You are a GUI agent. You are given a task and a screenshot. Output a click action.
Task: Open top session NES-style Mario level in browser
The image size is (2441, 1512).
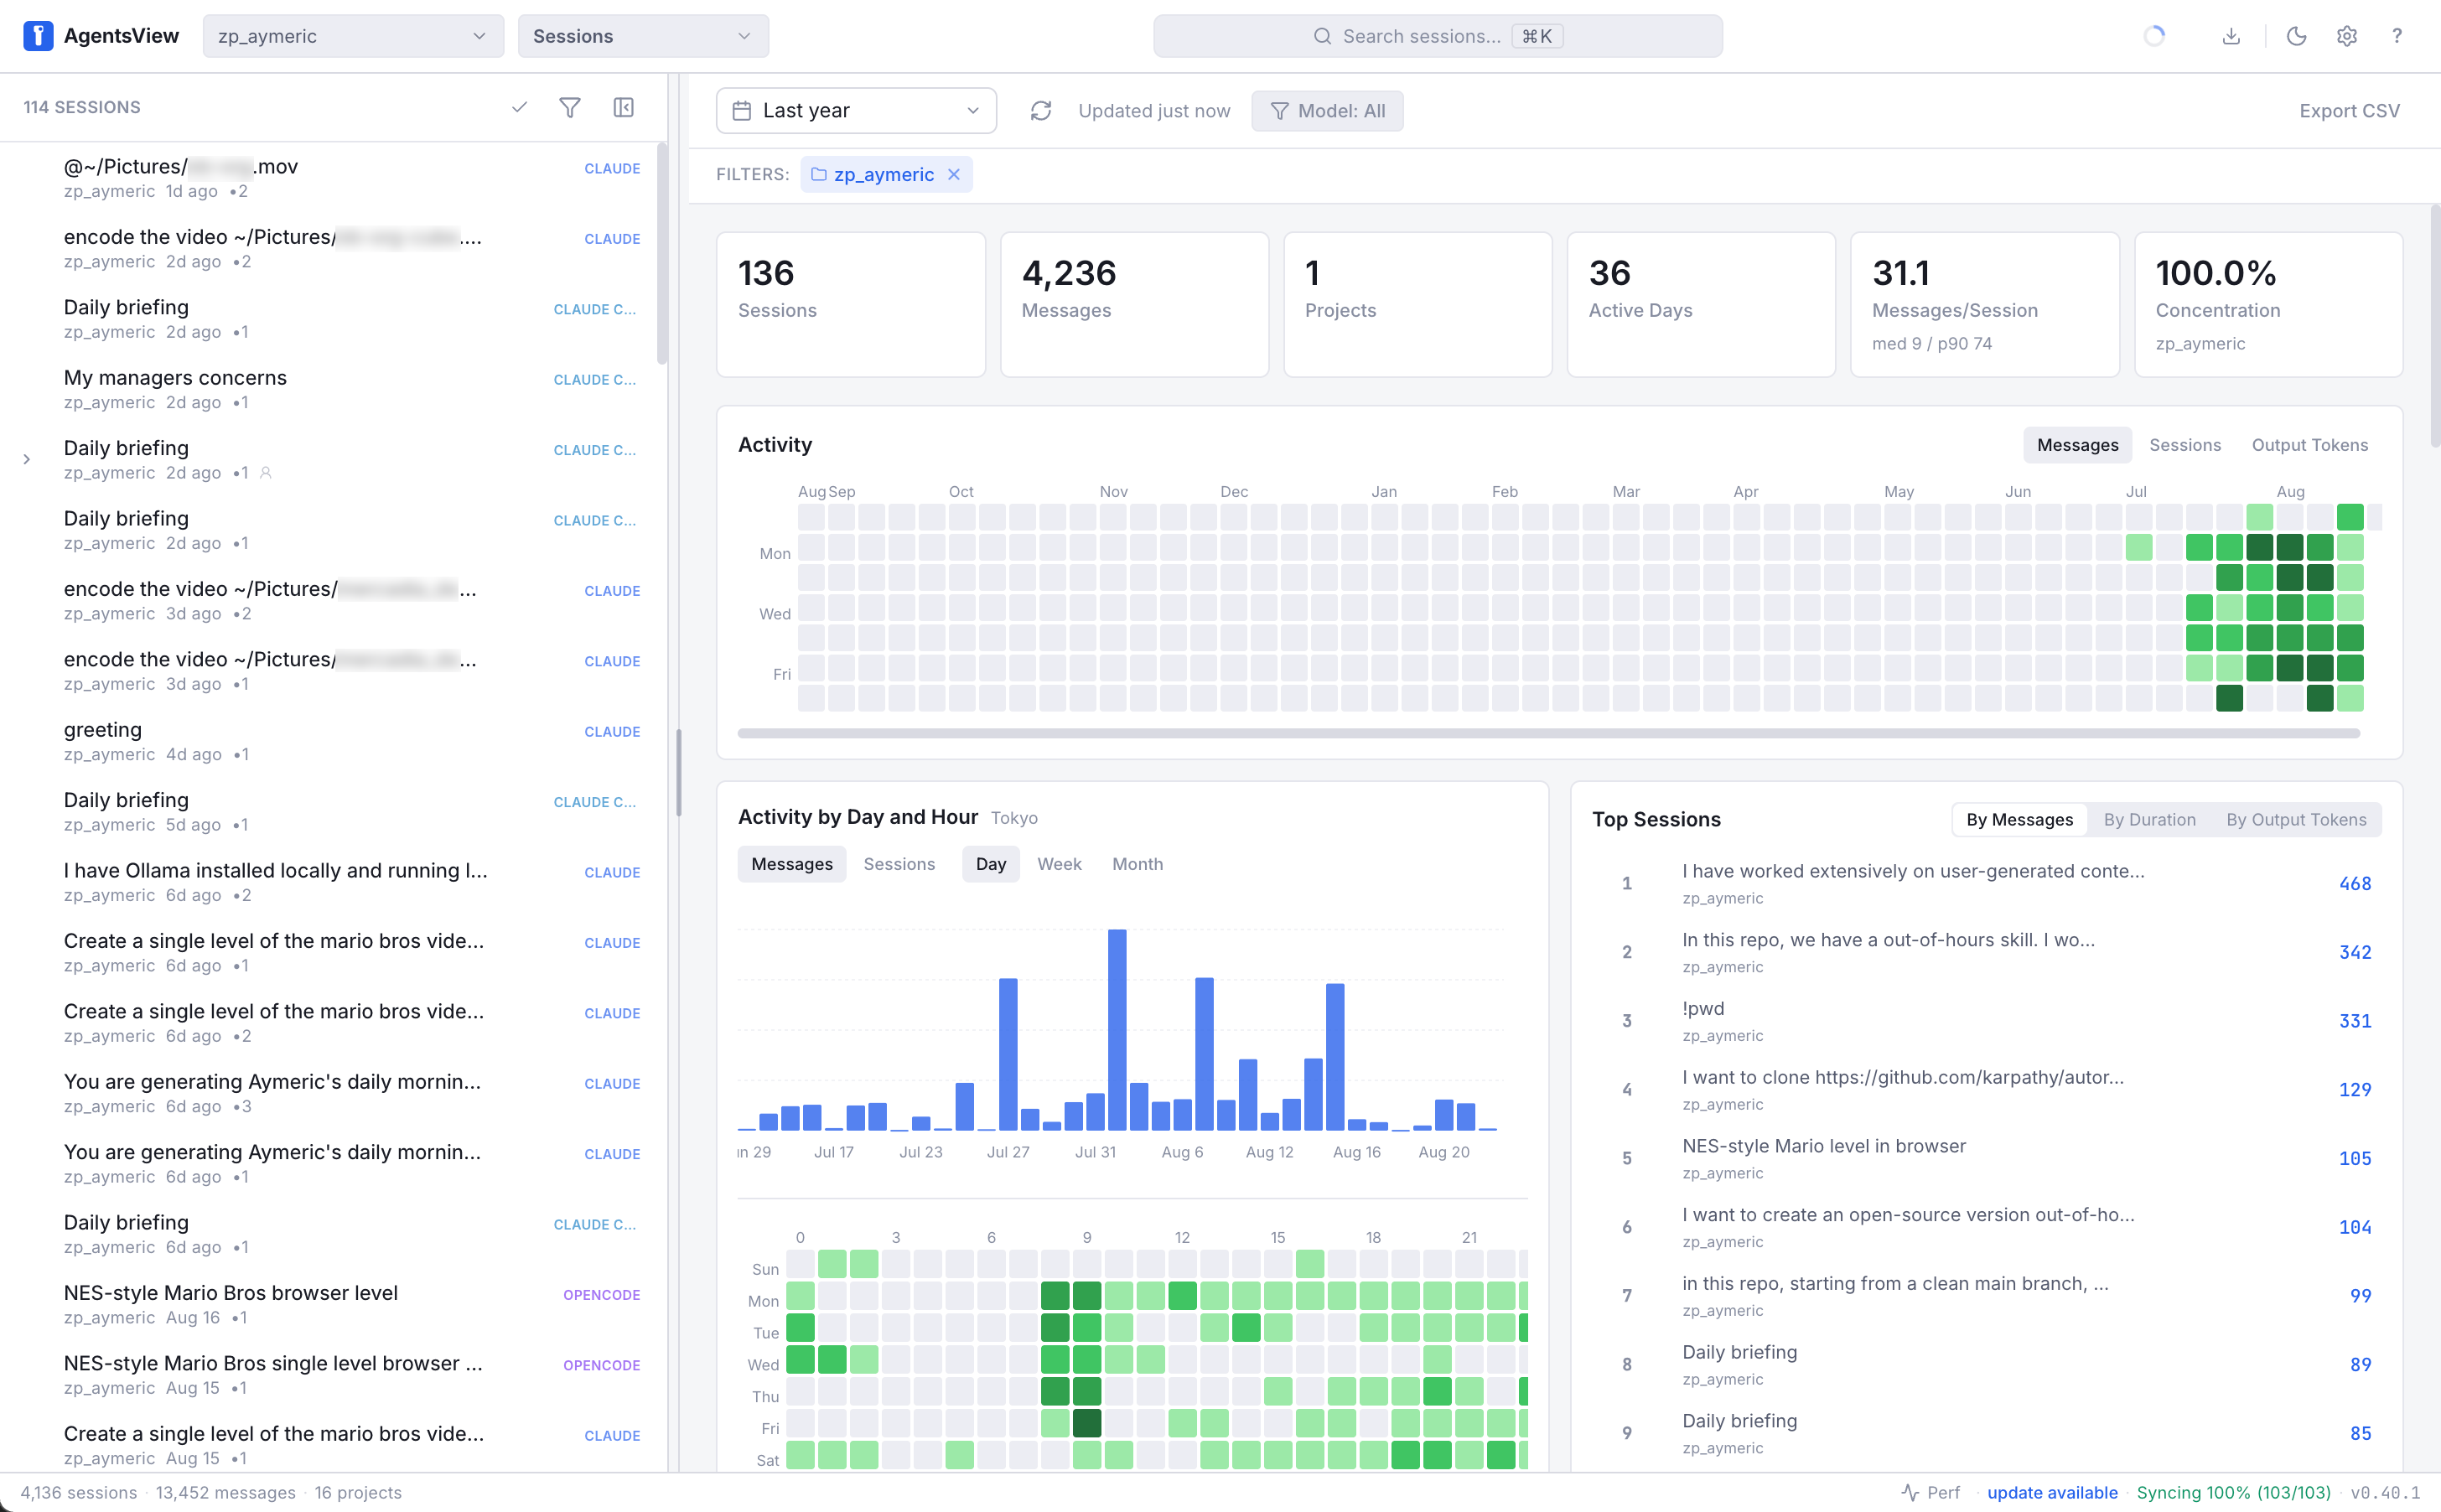point(1986,1158)
